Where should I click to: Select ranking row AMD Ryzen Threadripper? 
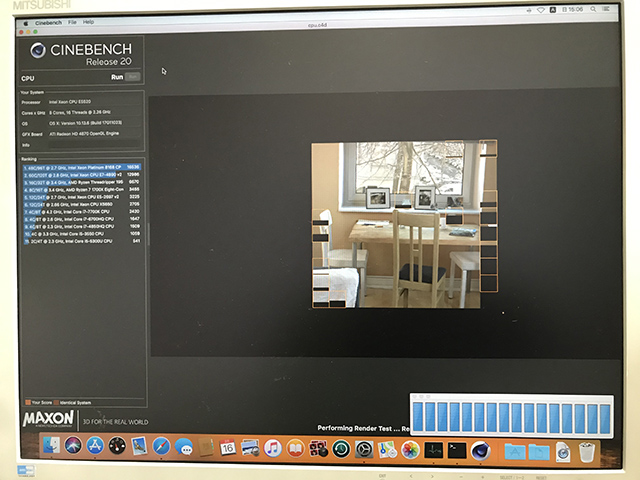click(82, 182)
